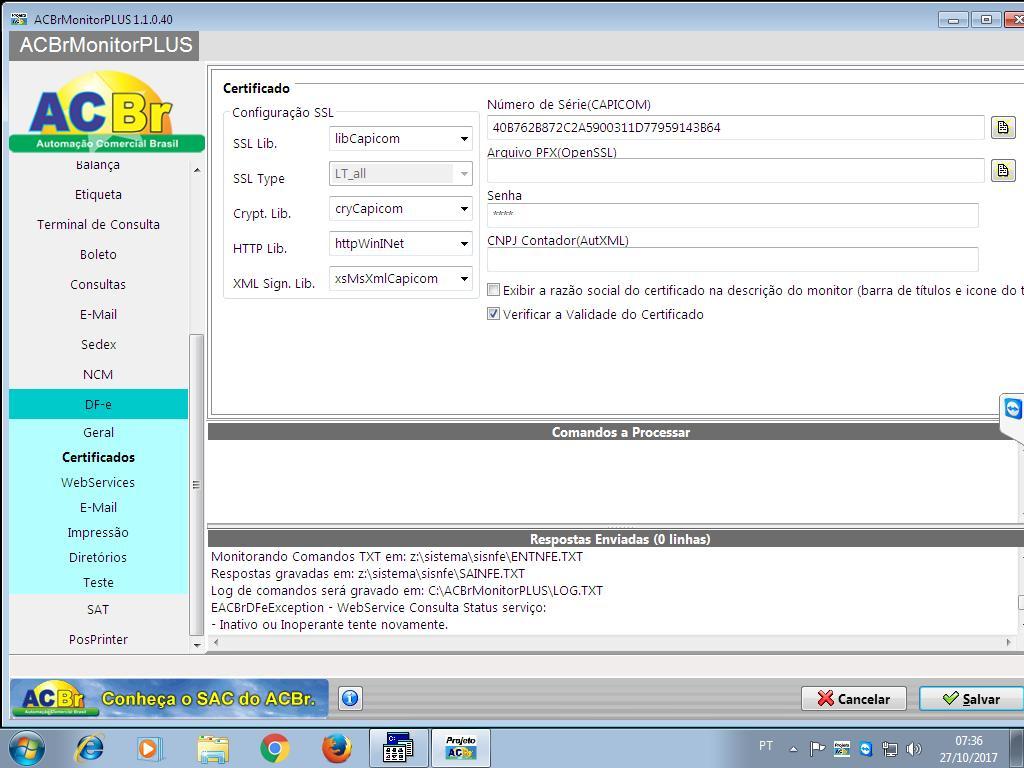Screen dimensions: 1024x768
Task: Launch Firefox from taskbar
Action: (337, 749)
